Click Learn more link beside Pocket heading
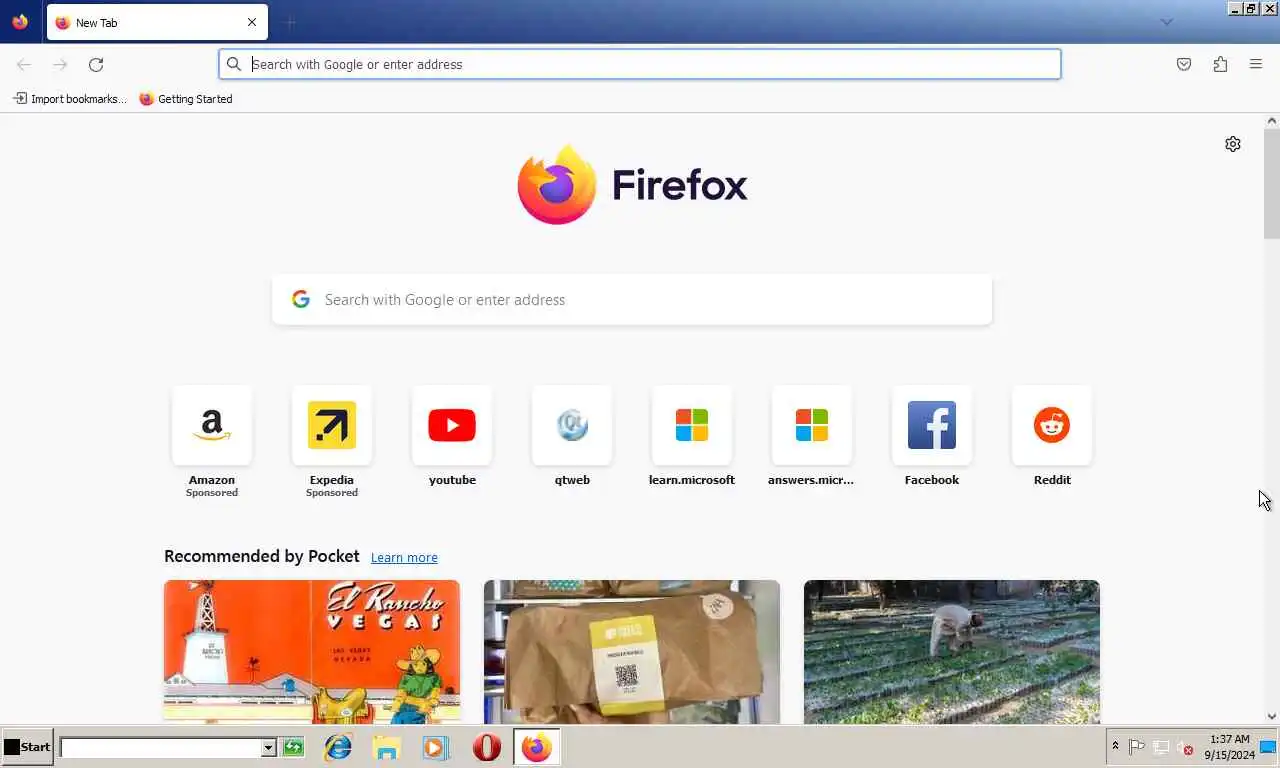Image resolution: width=1280 pixels, height=768 pixels. coord(404,558)
